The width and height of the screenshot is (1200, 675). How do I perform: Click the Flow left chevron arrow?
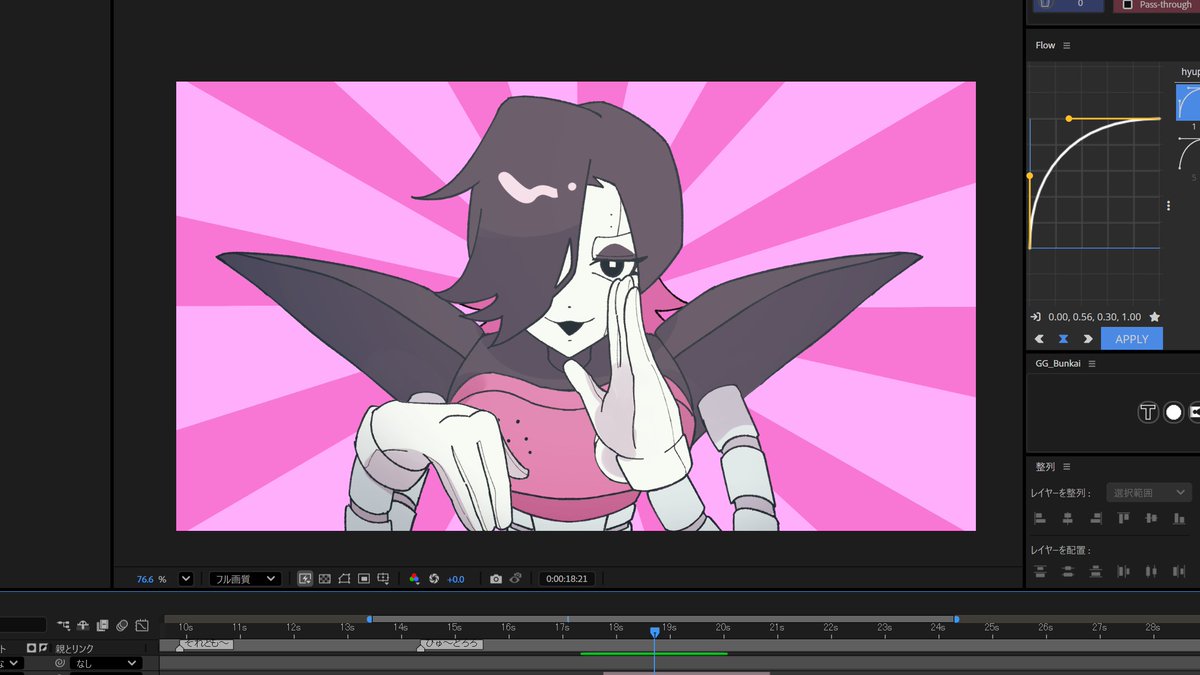[x=1039, y=339]
